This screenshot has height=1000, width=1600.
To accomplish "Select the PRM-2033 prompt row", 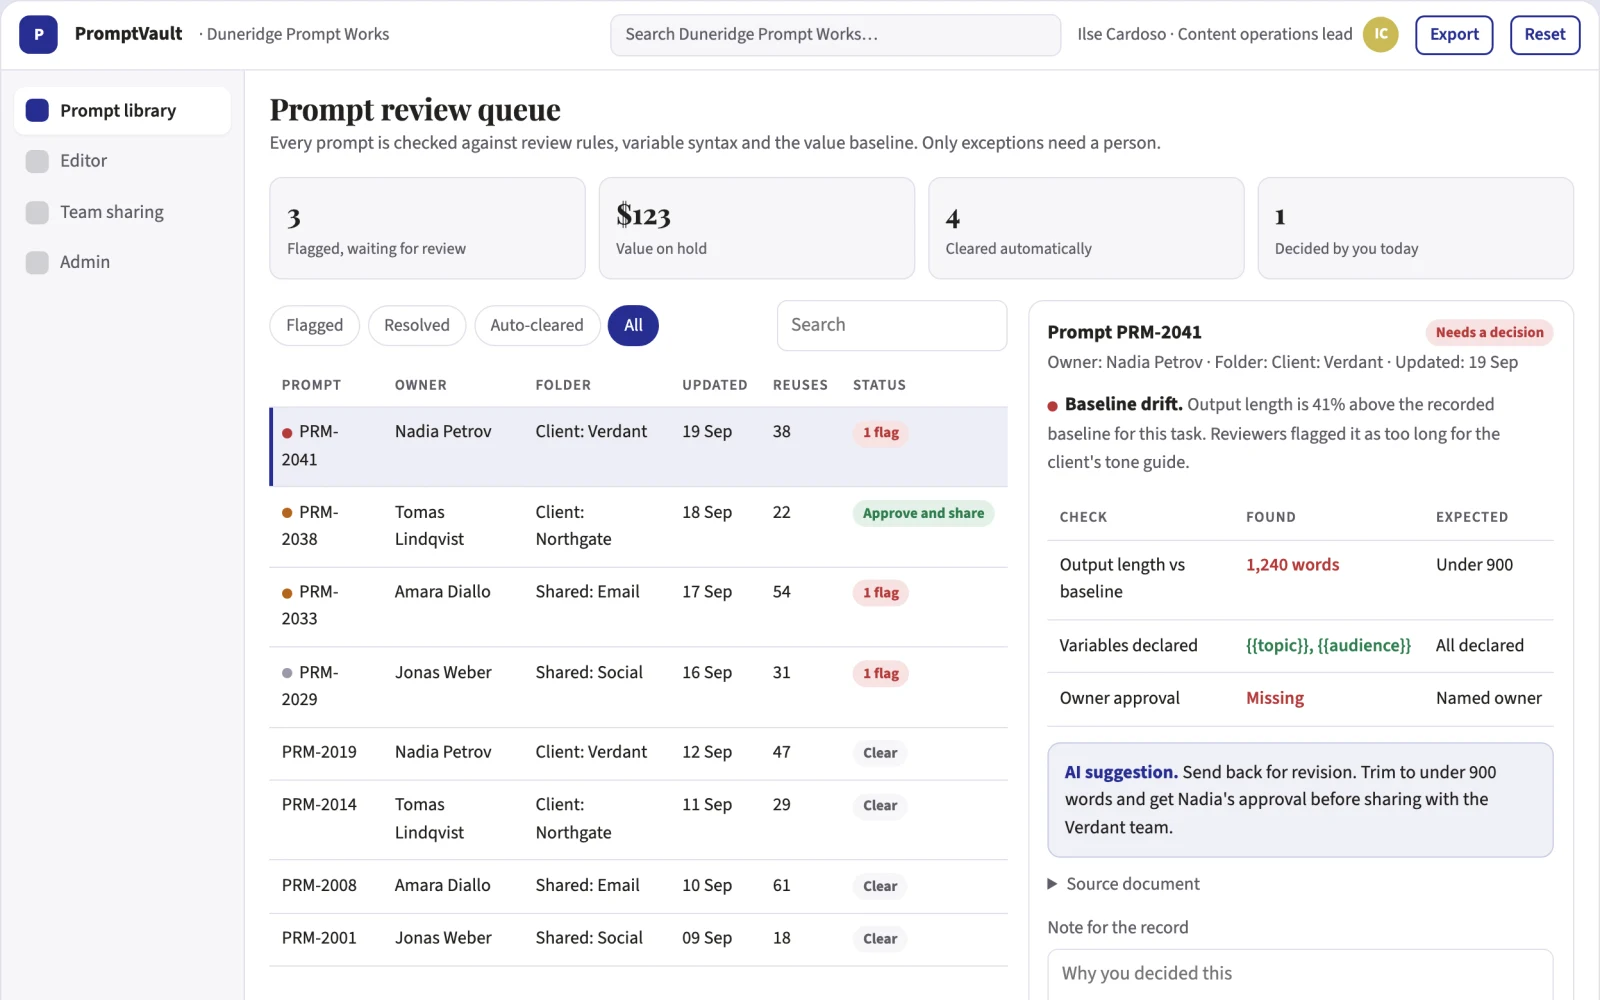I will (638, 606).
